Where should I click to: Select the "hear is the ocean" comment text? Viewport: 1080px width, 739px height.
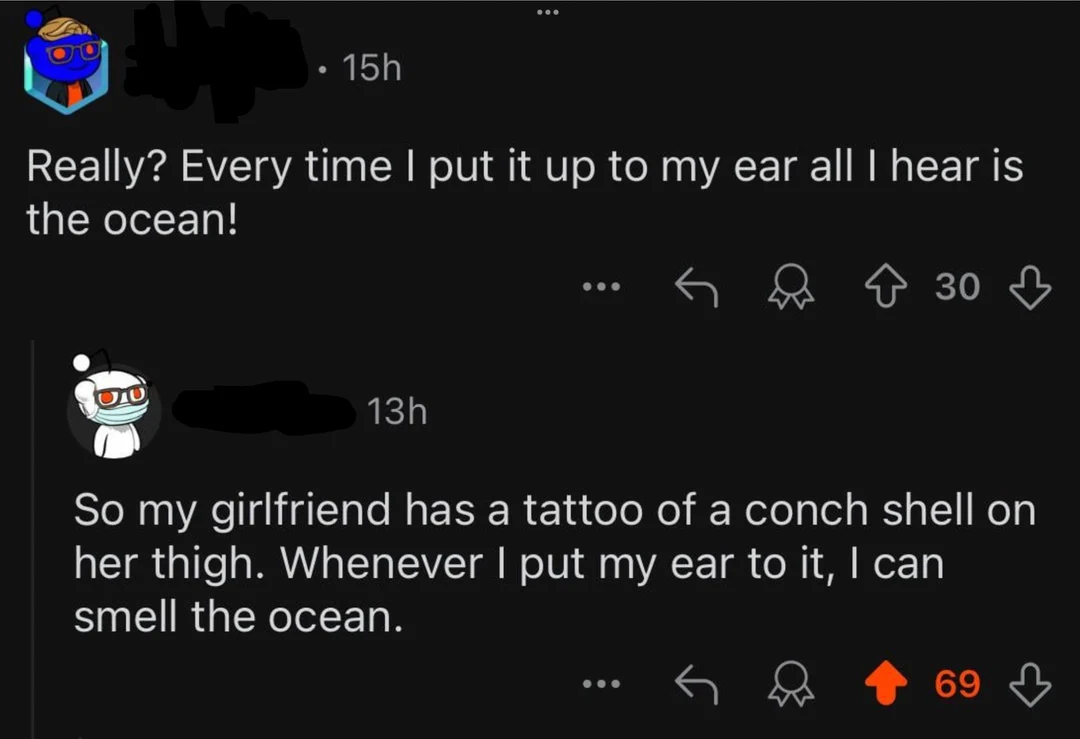525,194
